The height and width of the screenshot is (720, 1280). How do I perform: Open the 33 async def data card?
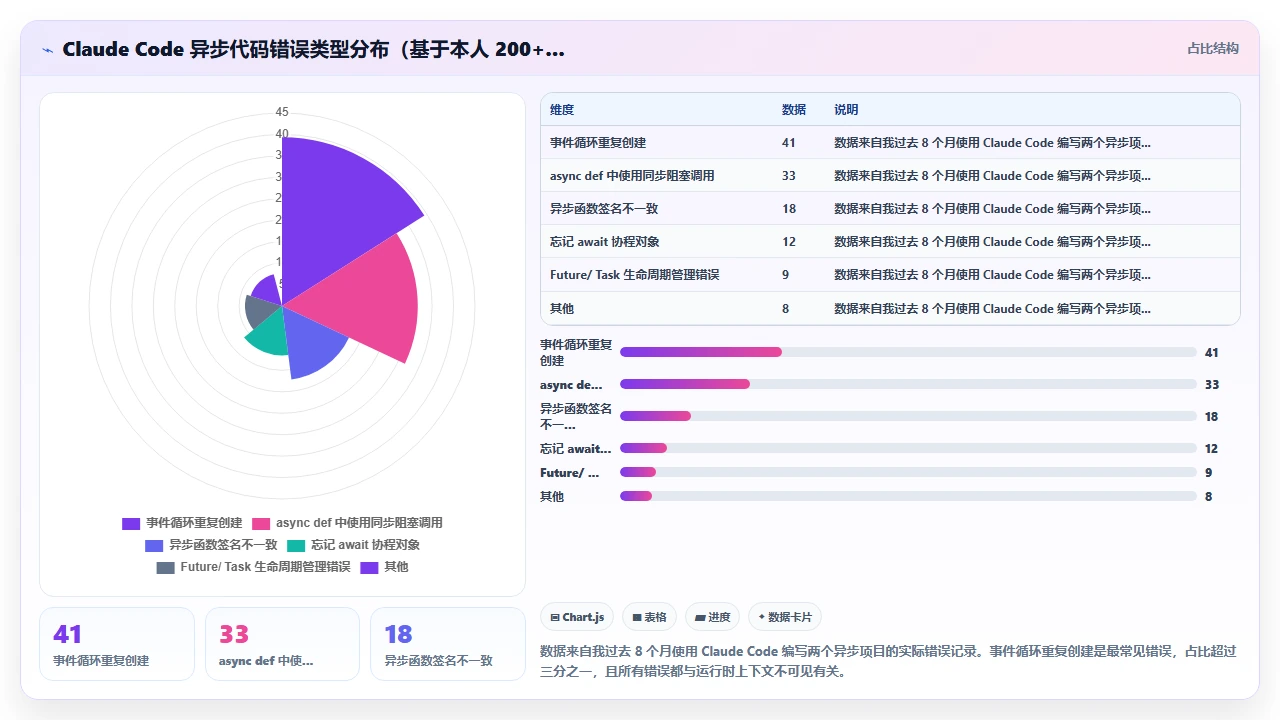pyautogui.click(x=282, y=644)
